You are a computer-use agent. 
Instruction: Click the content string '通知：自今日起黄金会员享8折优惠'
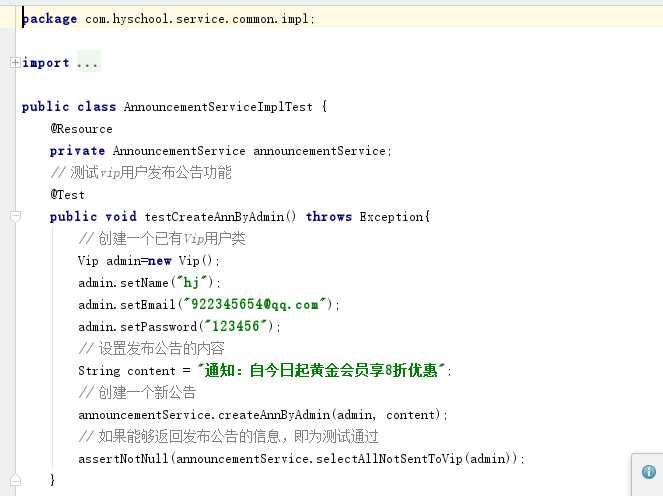321,370
